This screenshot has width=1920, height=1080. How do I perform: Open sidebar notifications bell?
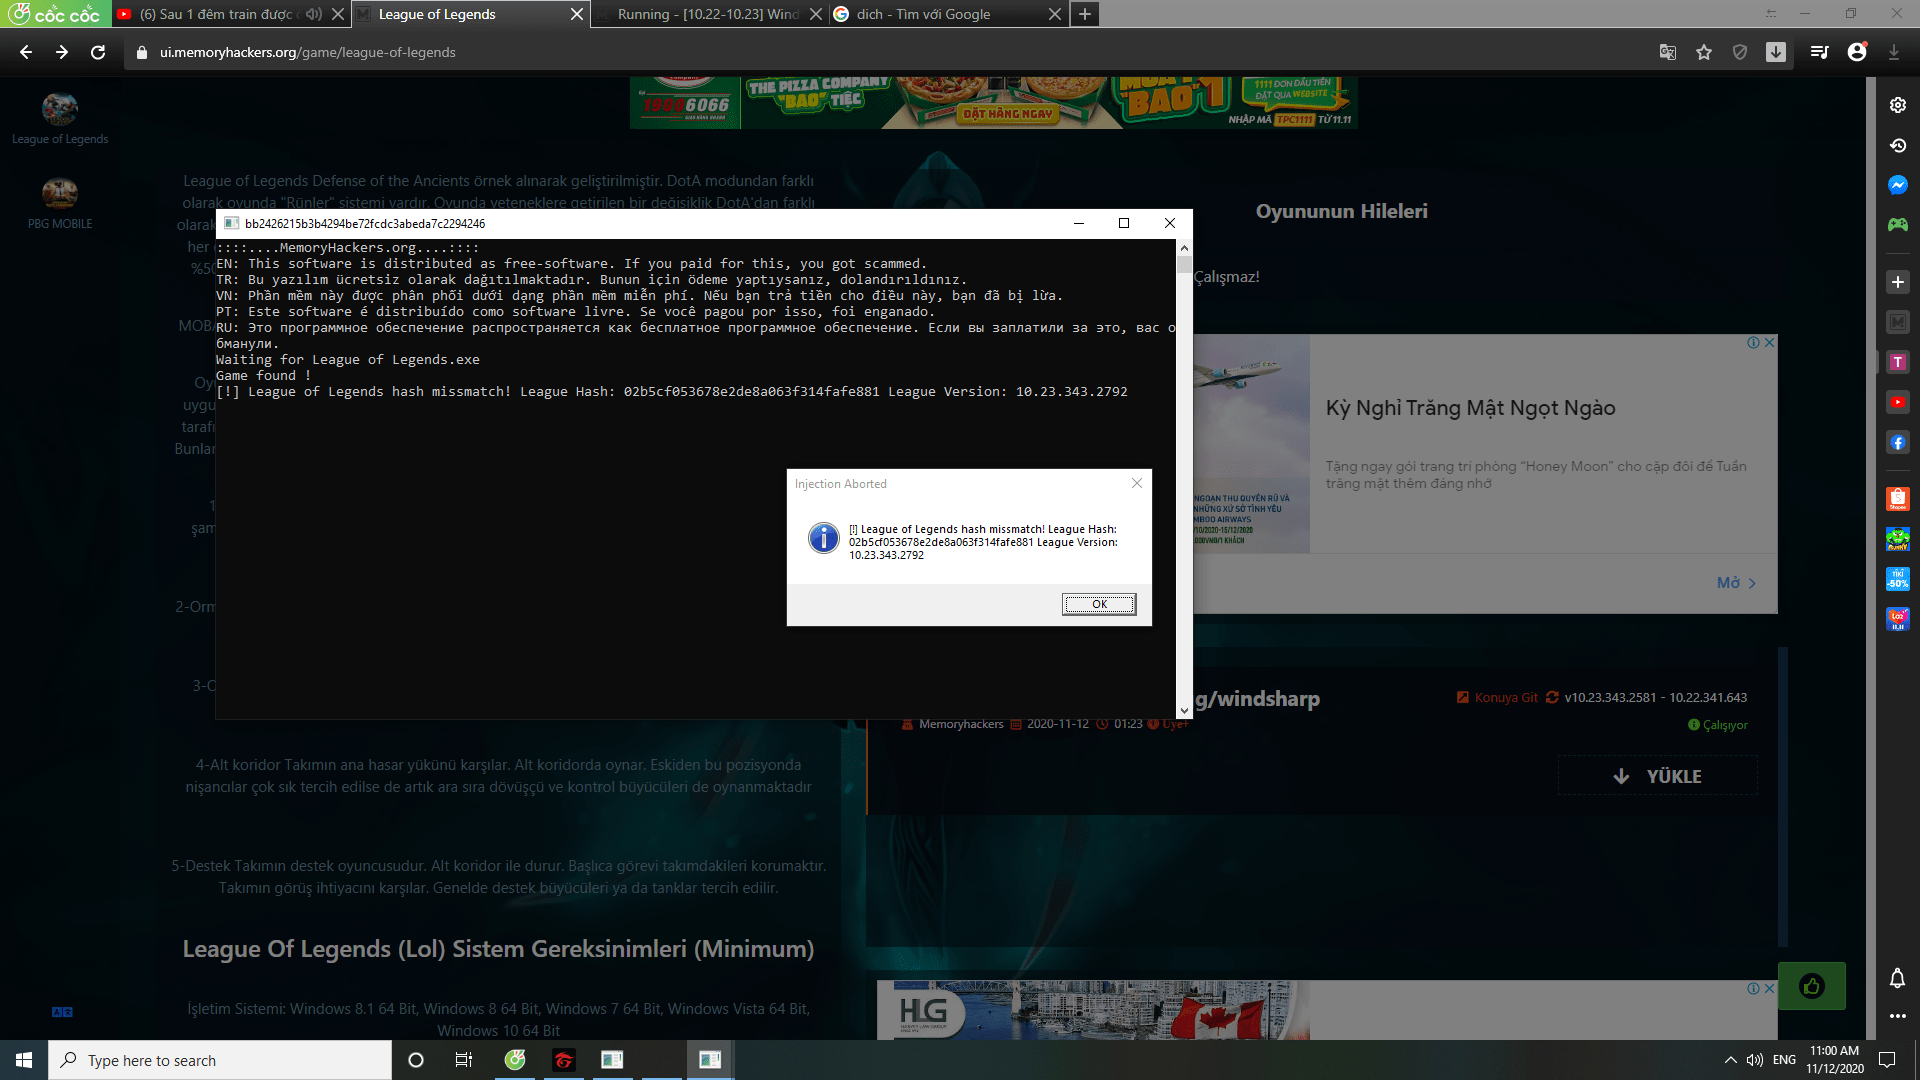click(x=1897, y=978)
